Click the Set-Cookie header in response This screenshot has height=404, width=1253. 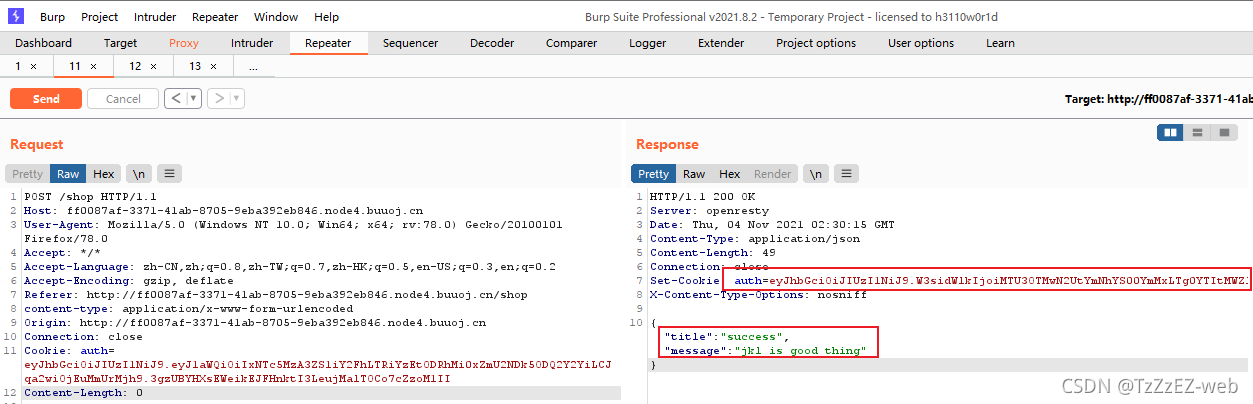[x=949, y=281]
